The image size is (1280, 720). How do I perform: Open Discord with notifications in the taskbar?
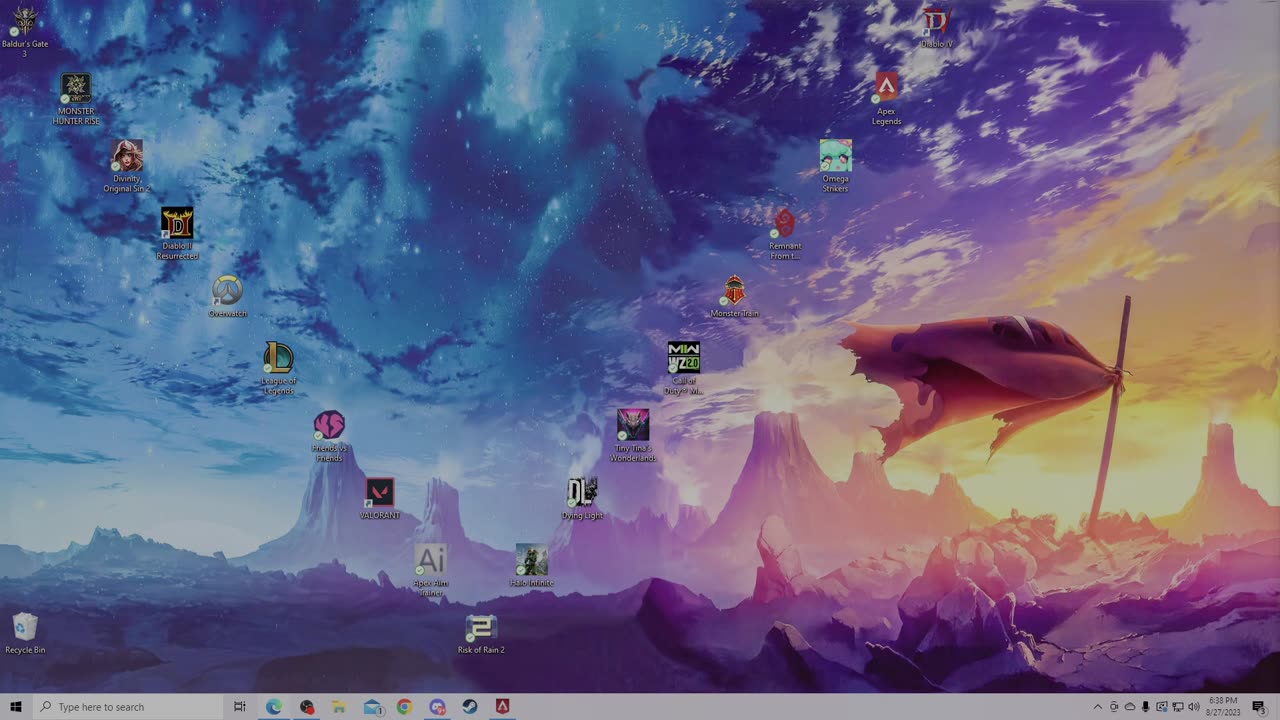point(437,707)
